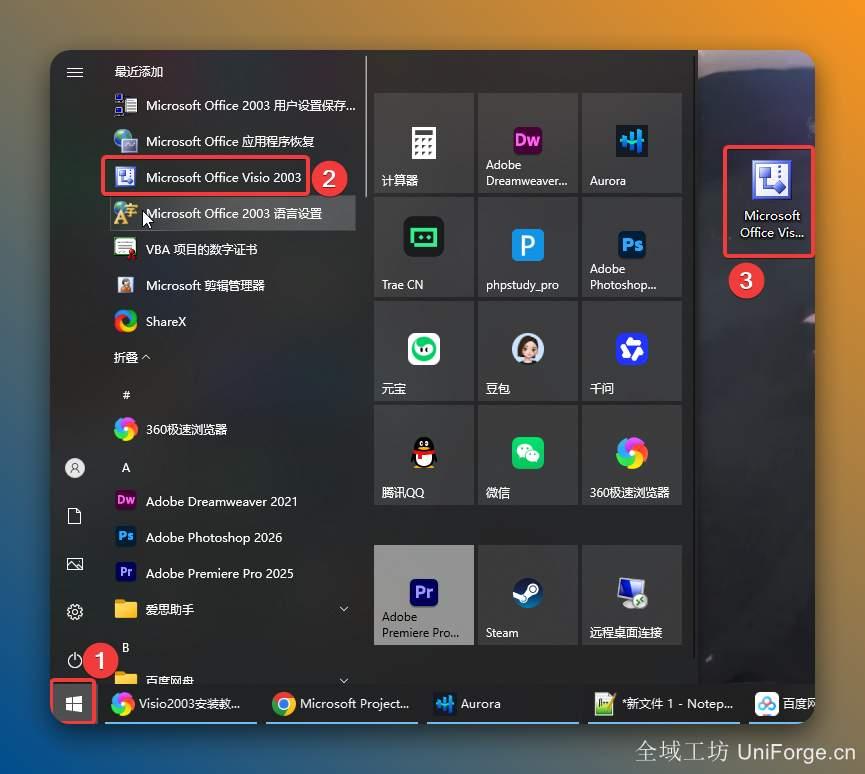Click the 最近添加 section header

pyautogui.click(x=138, y=72)
